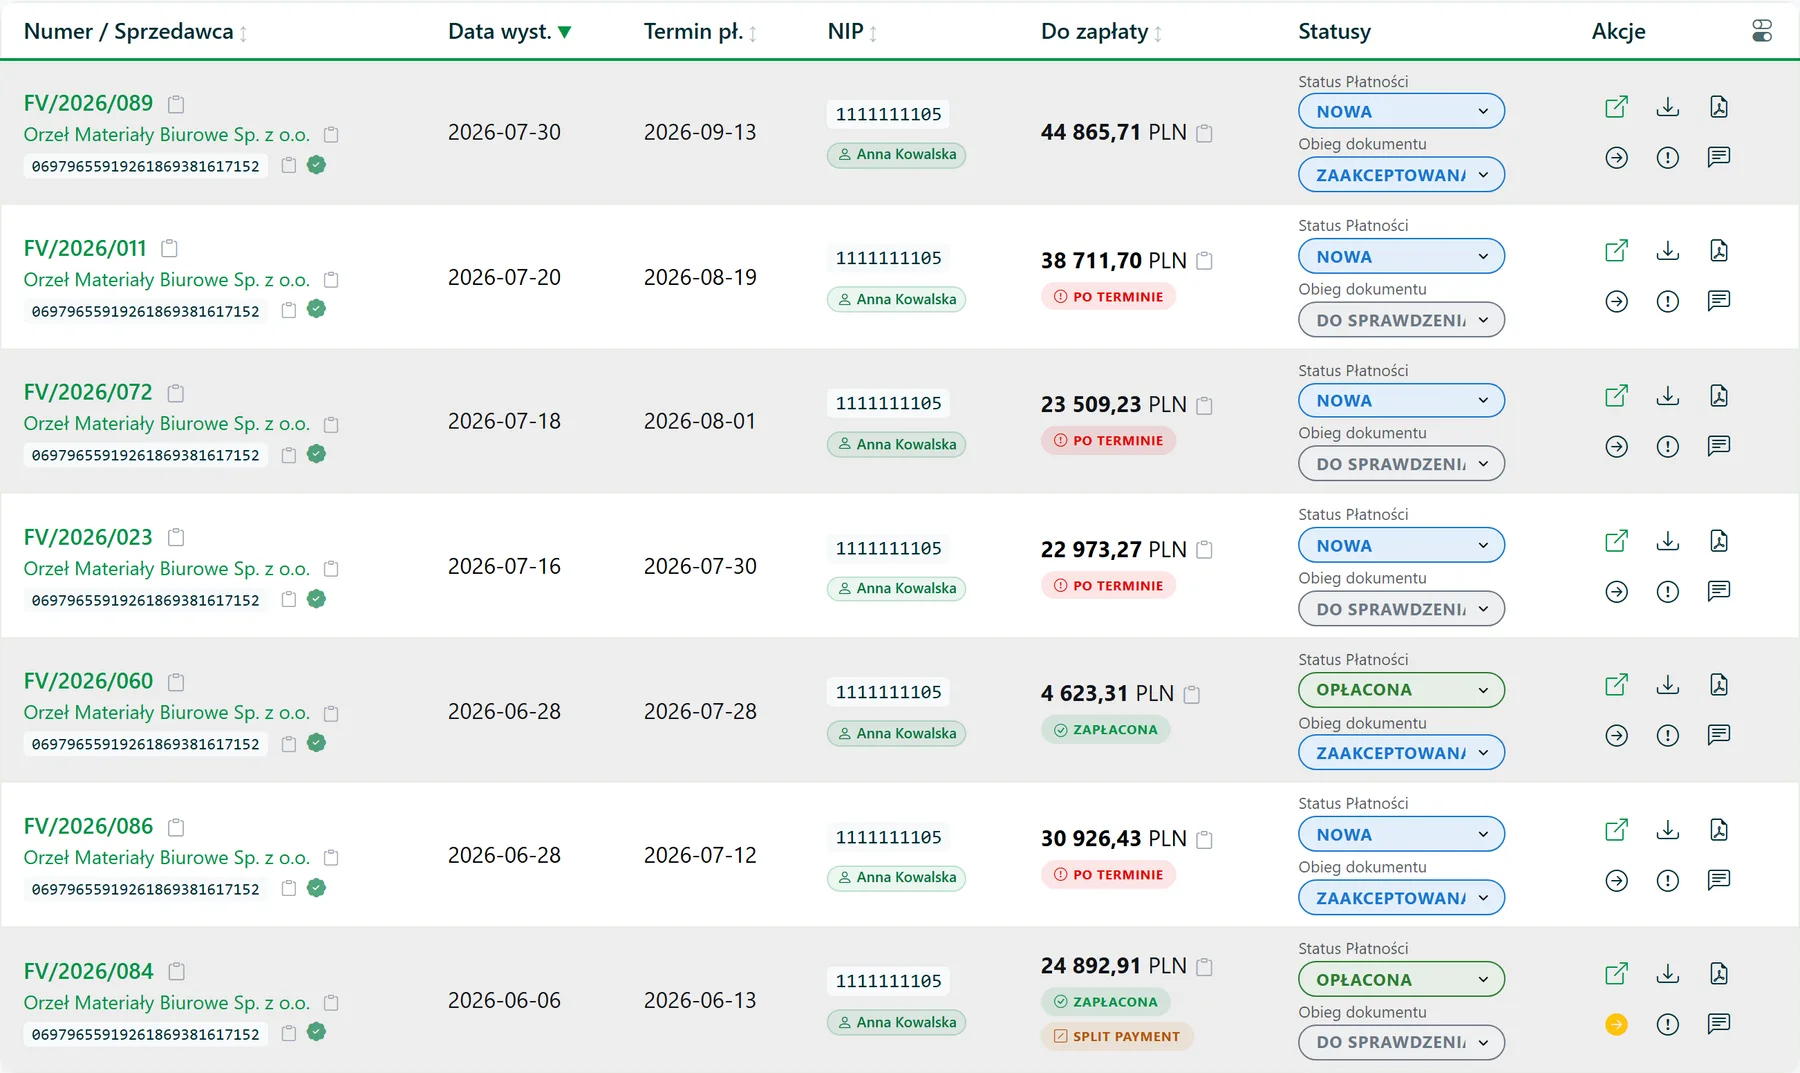The height and width of the screenshot is (1073, 1800).
Task: Expand OPŁACONA status dropdown for FV/2026/060
Action: coord(1401,690)
